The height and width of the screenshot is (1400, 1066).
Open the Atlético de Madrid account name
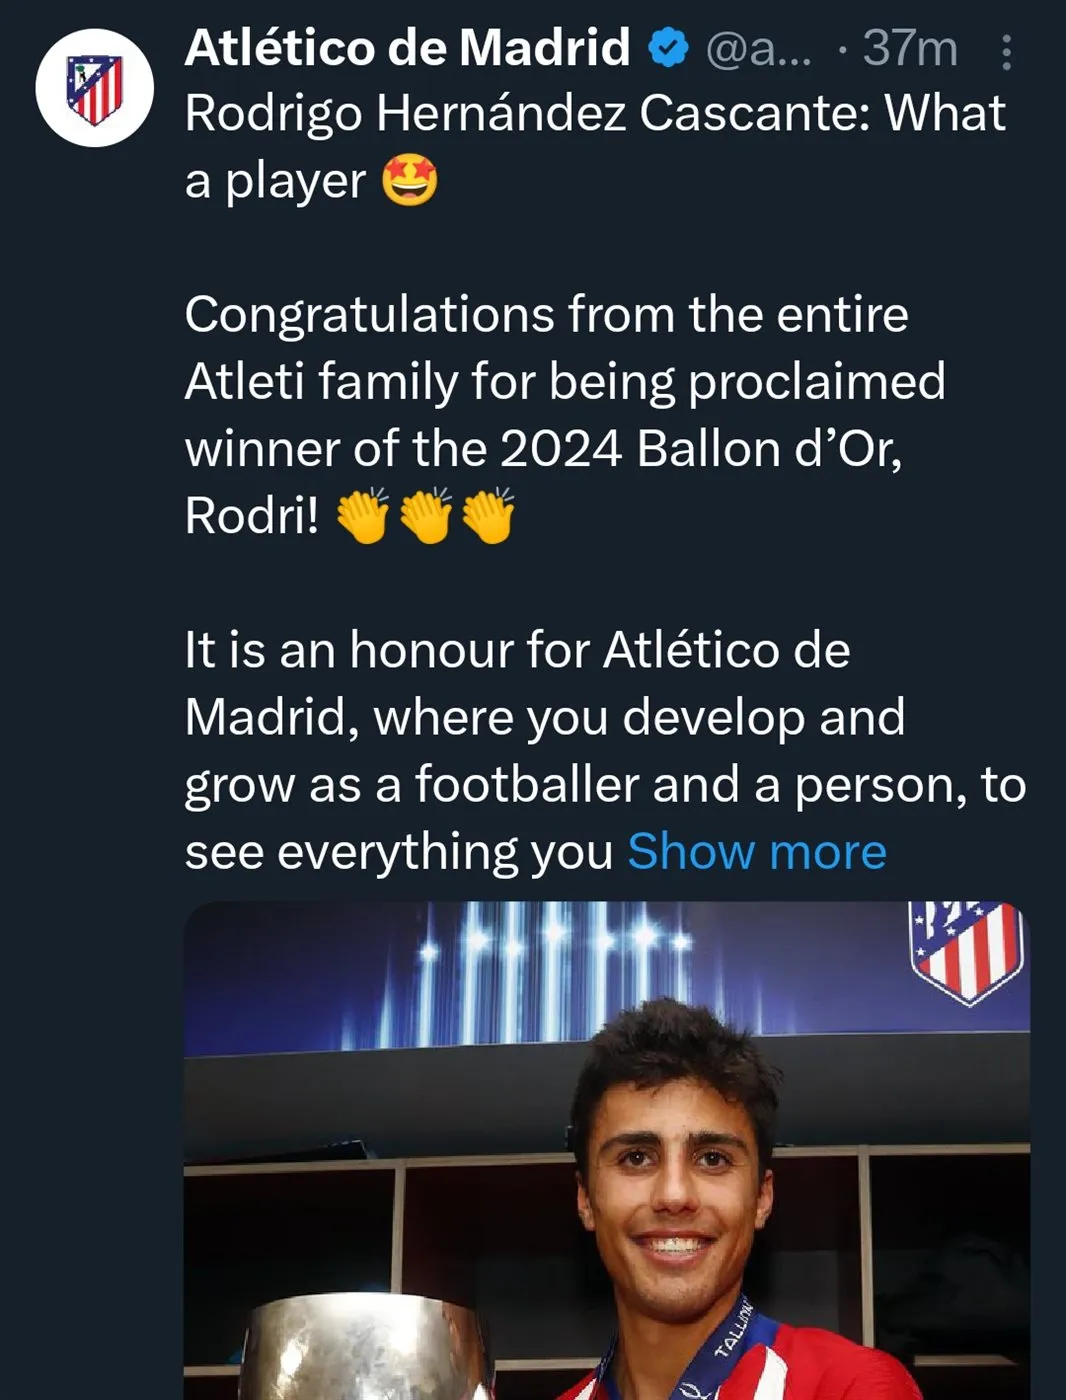click(x=407, y=48)
